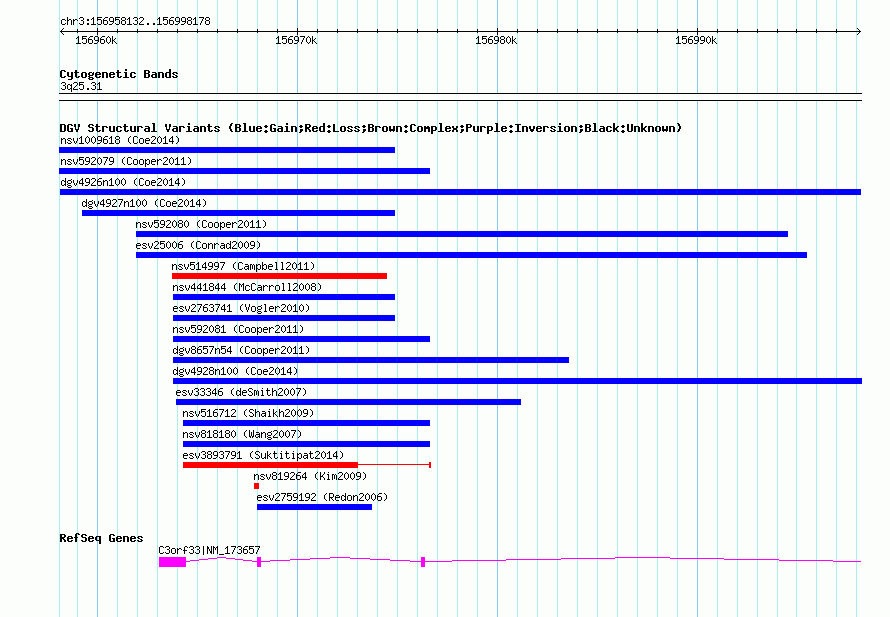
Task: Click the nsv592080 (Cooper2011) gain bar
Action: [x=462, y=234]
